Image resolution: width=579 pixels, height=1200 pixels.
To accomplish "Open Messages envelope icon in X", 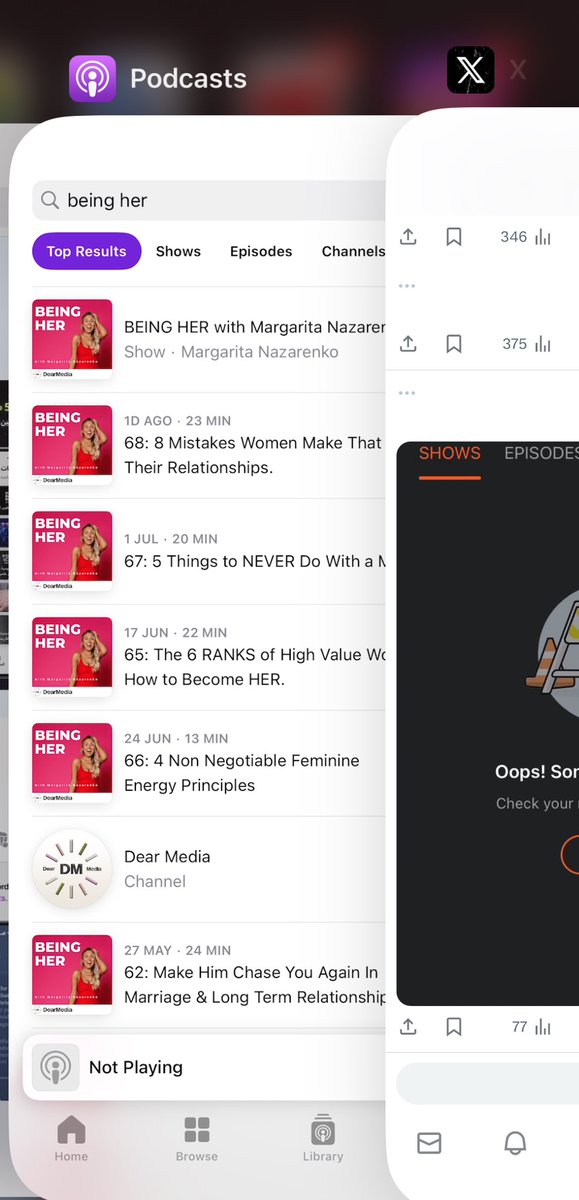I will [x=429, y=1142].
